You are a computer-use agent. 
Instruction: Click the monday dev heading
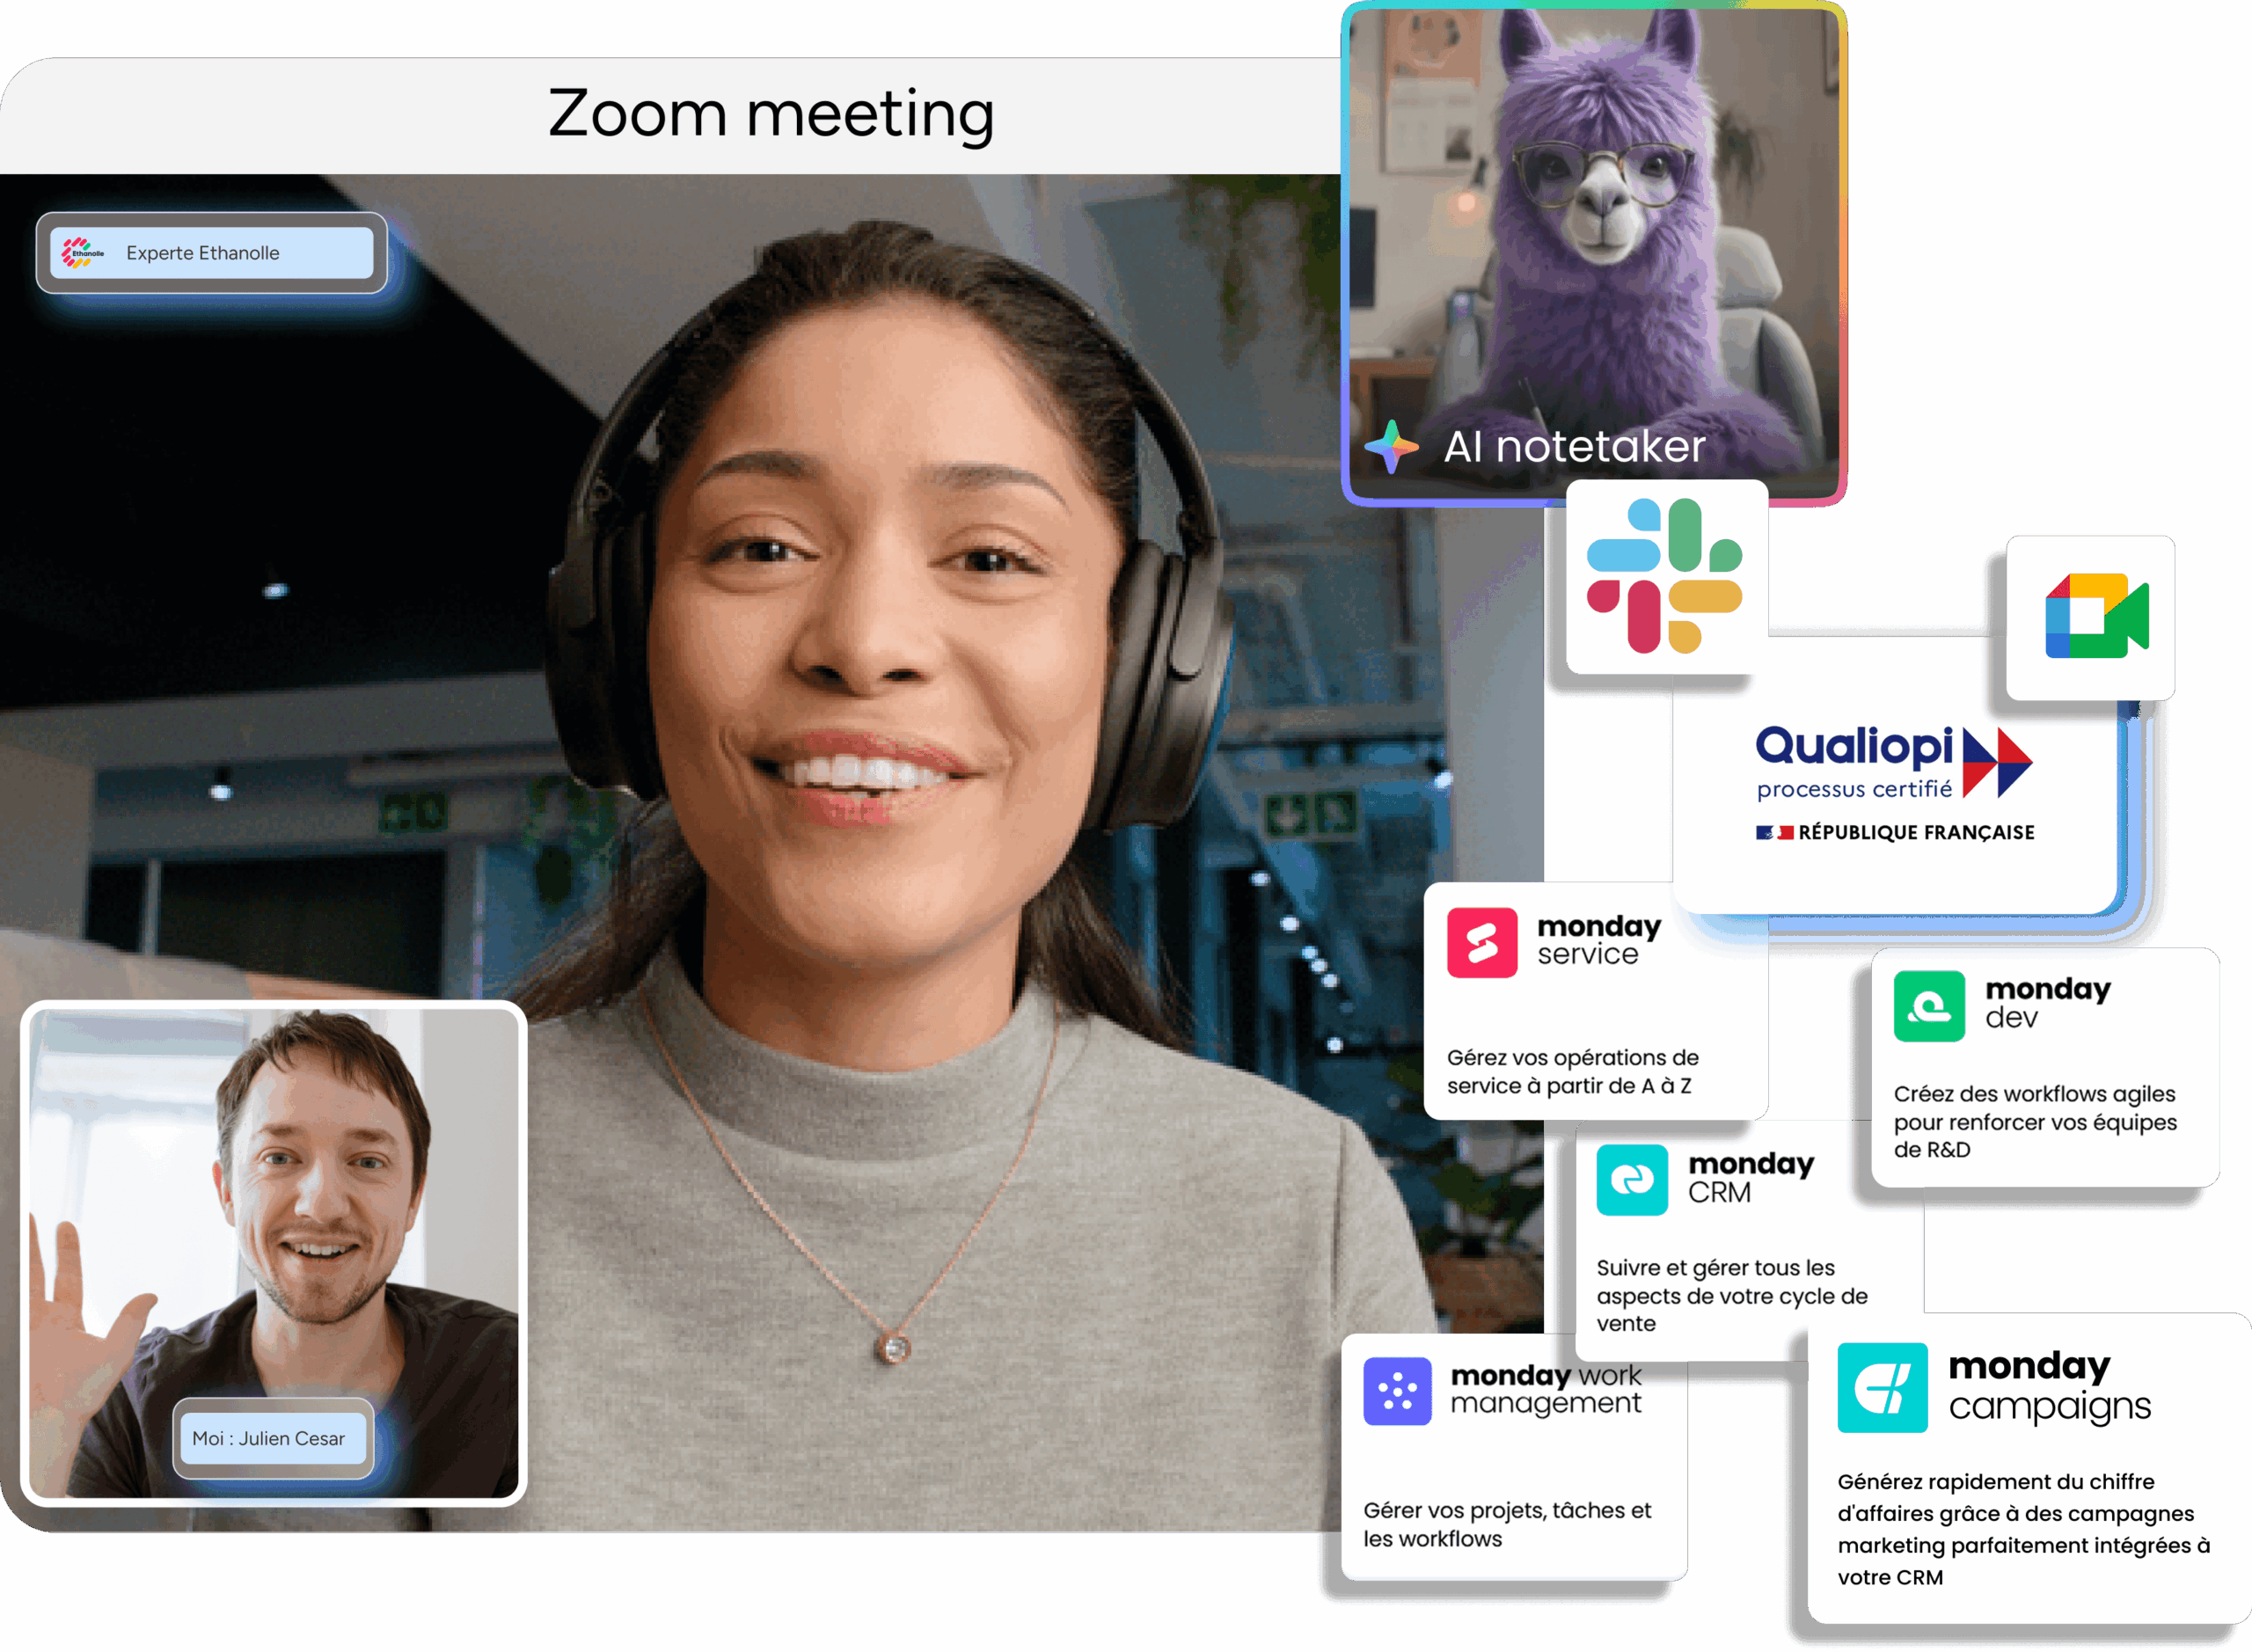click(2047, 1003)
